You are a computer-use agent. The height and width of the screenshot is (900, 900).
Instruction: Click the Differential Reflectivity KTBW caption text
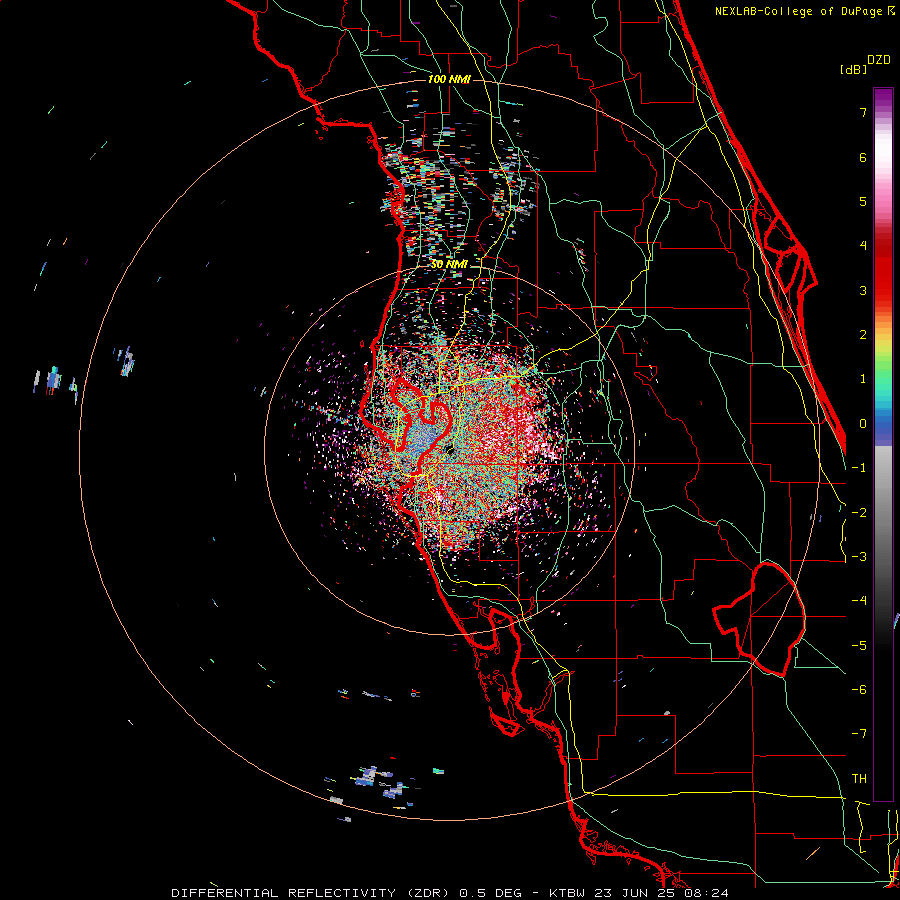pyautogui.click(x=450, y=893)
